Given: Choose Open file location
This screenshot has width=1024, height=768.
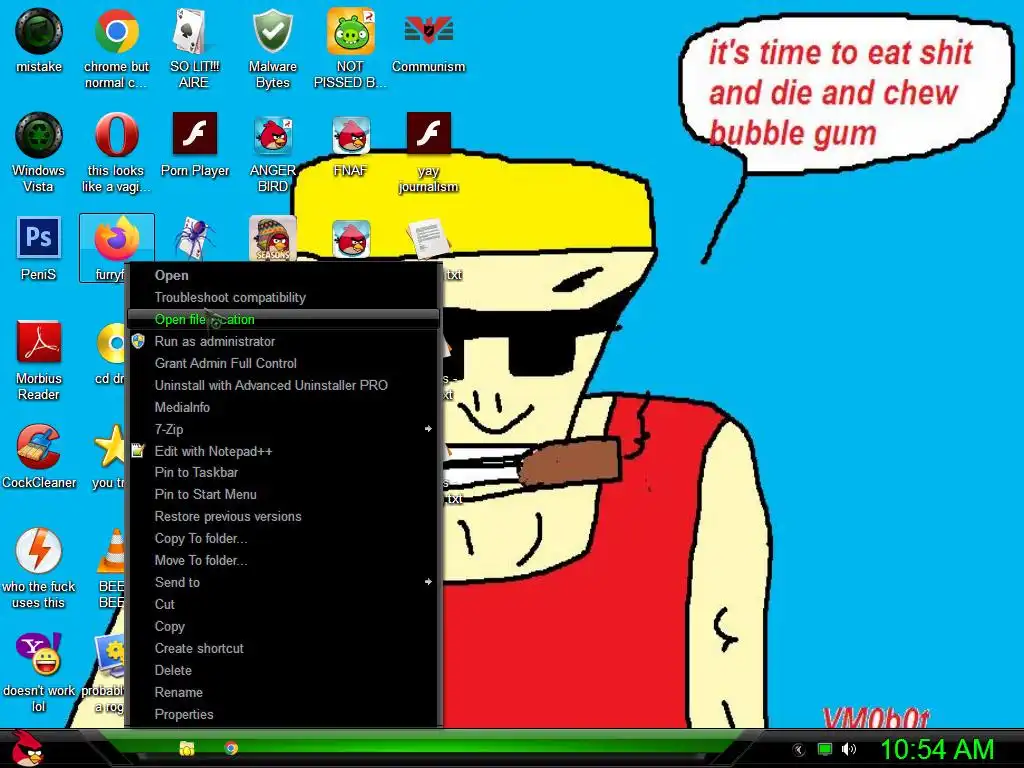Looking at the screenshot, I should [284, 319].
